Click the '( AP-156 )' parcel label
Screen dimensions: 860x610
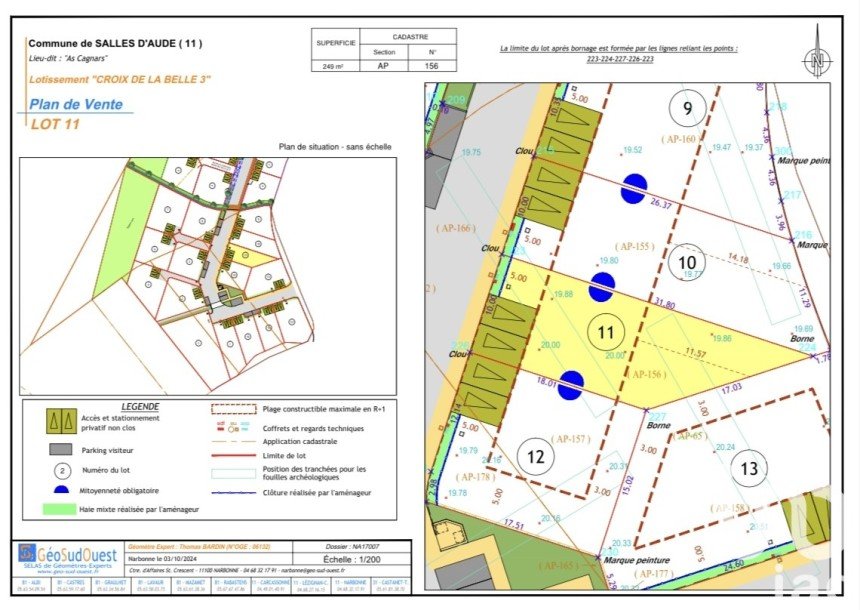[647, 375]
